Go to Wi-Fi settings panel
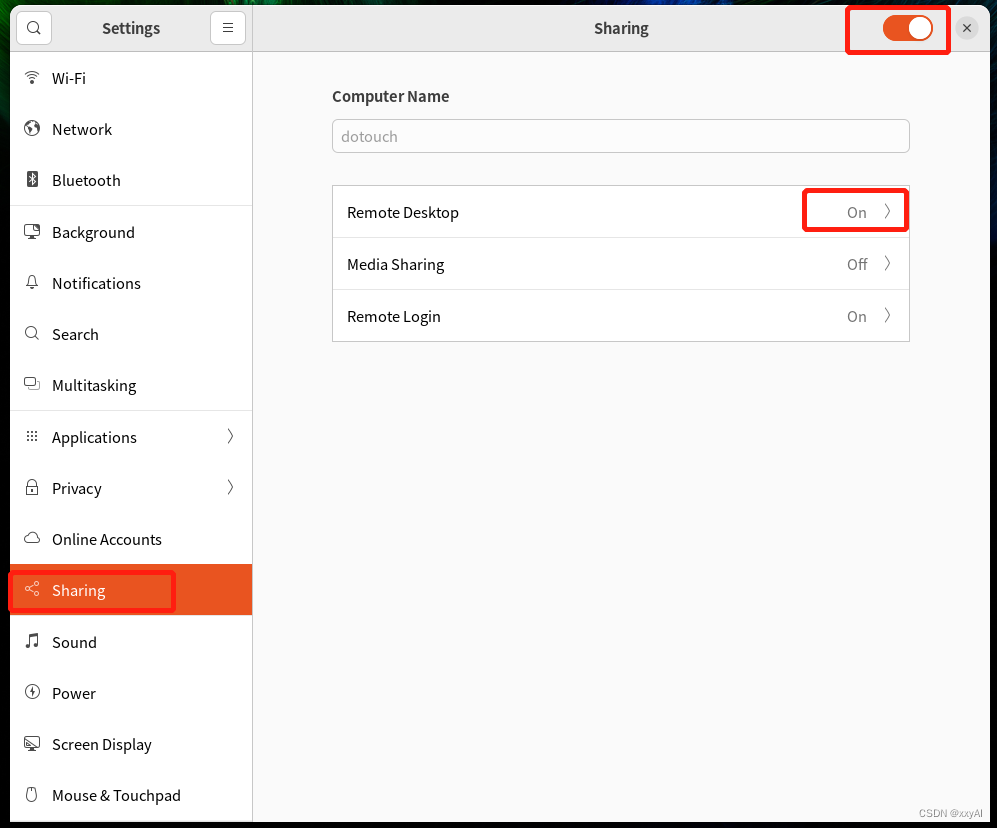The height and width of the screenshot is (828, 997). (131, 78)
